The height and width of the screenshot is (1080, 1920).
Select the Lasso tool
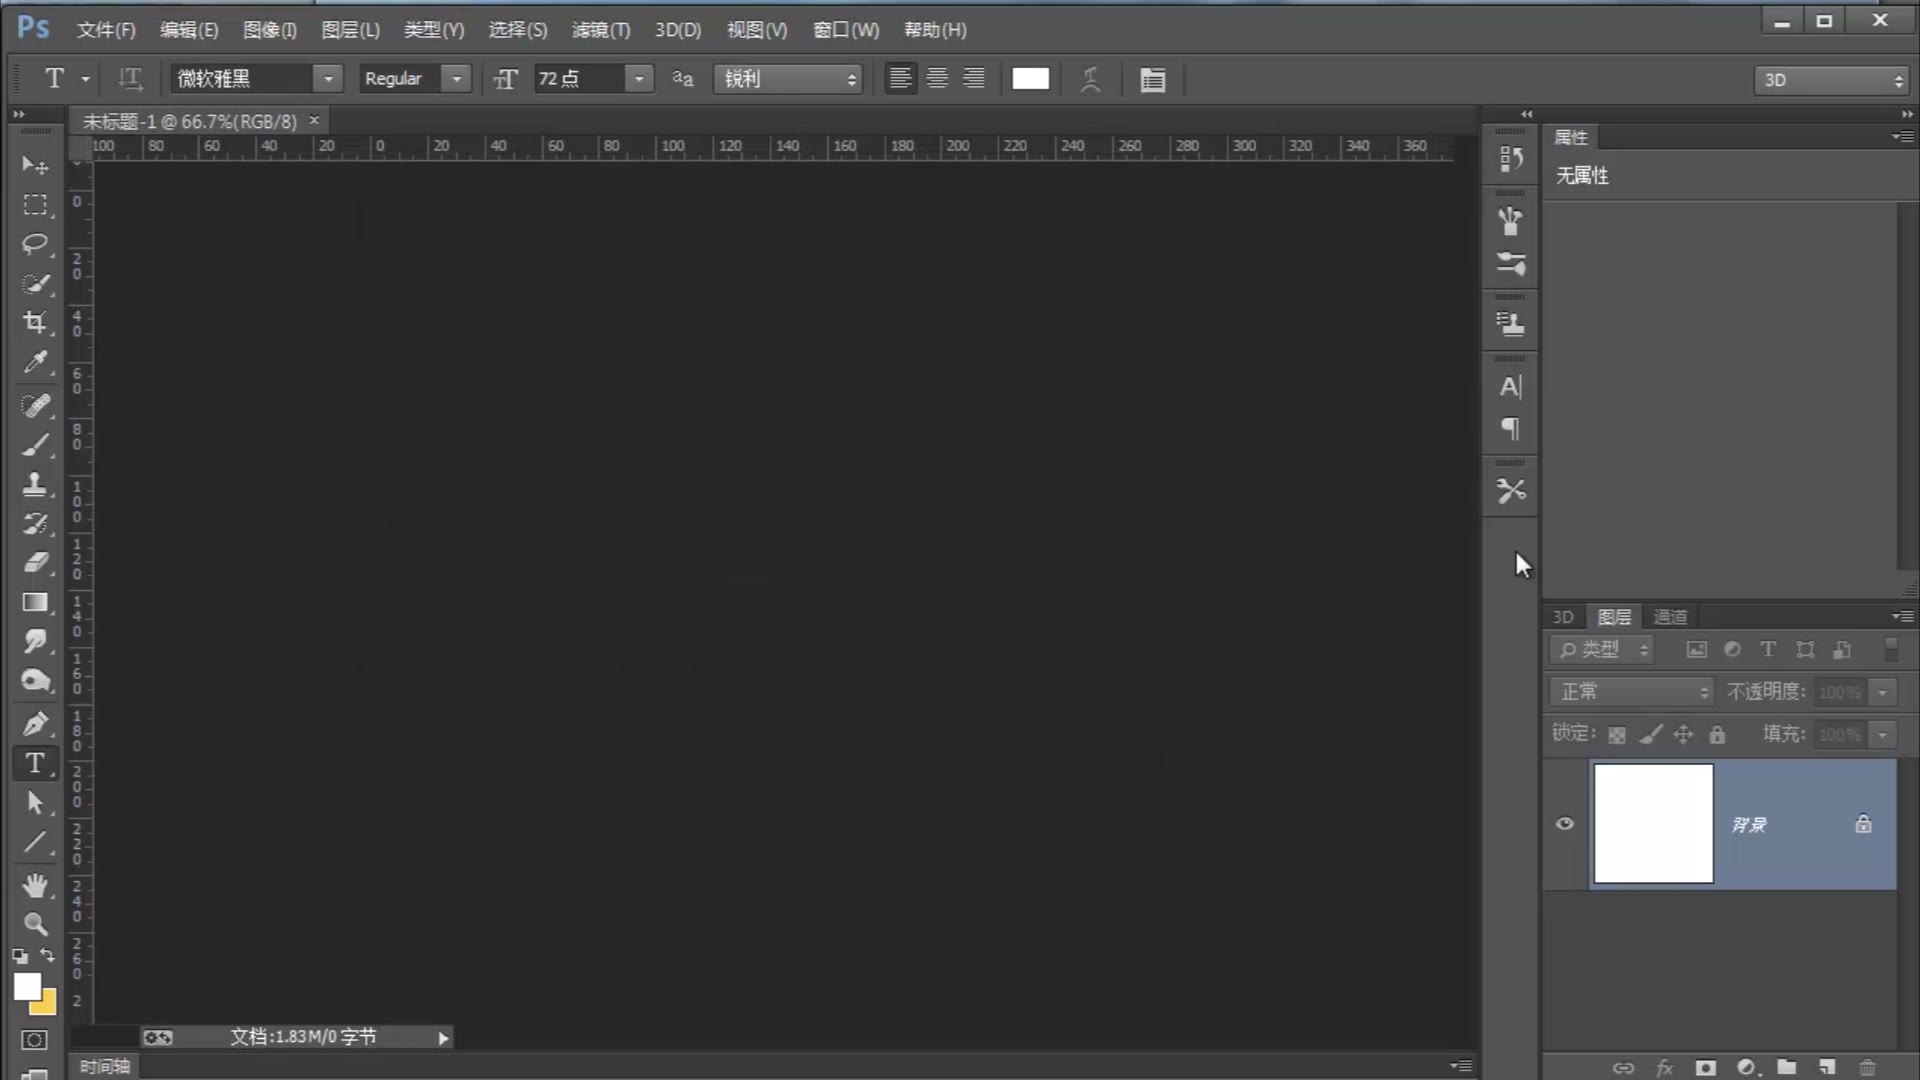click(x=35, y=244)
